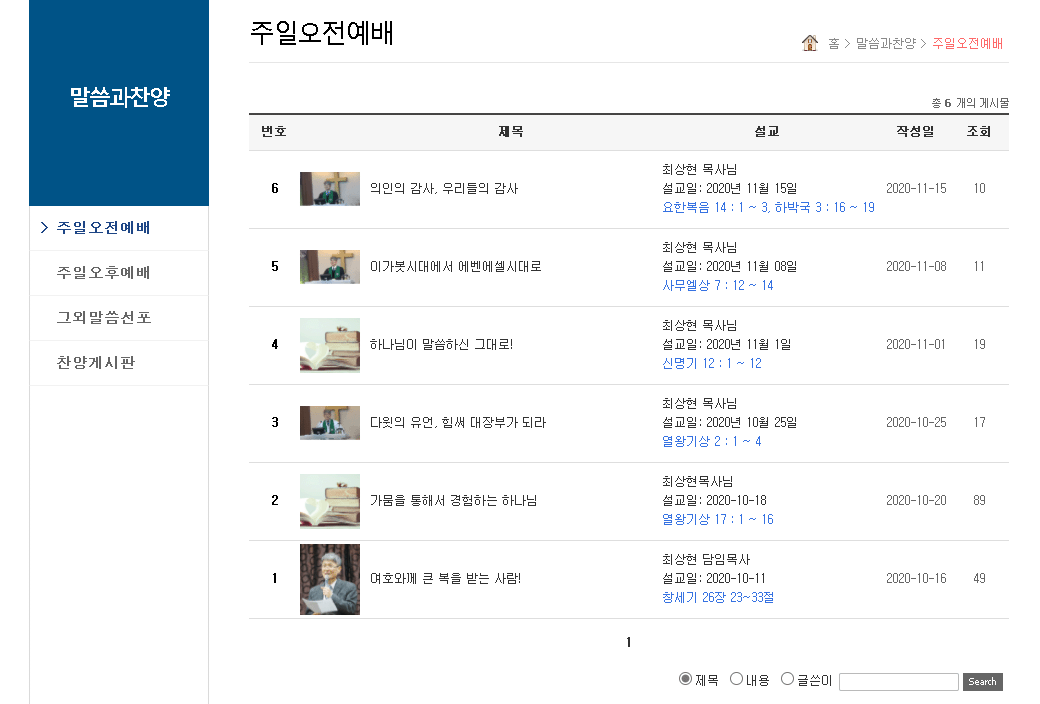Click the 번호 column header
The height and width of the screenshot is (704, 1040).
point(273,131)
